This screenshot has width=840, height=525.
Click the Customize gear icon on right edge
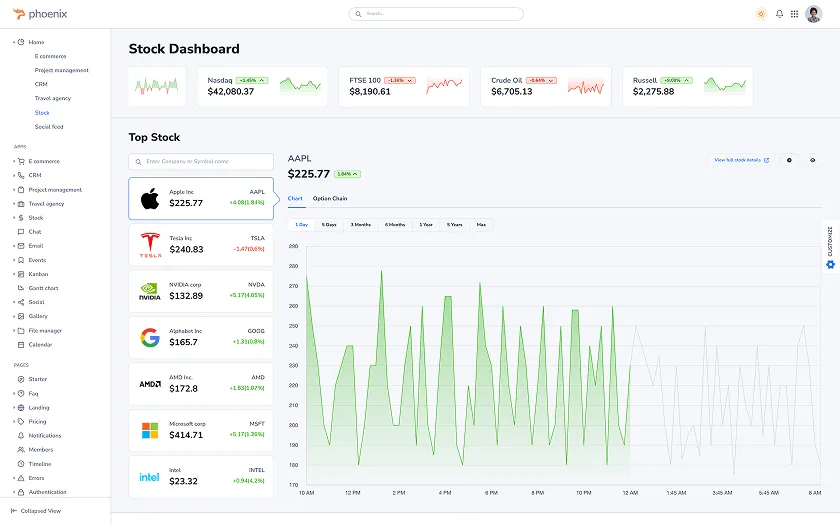point(830,265)
